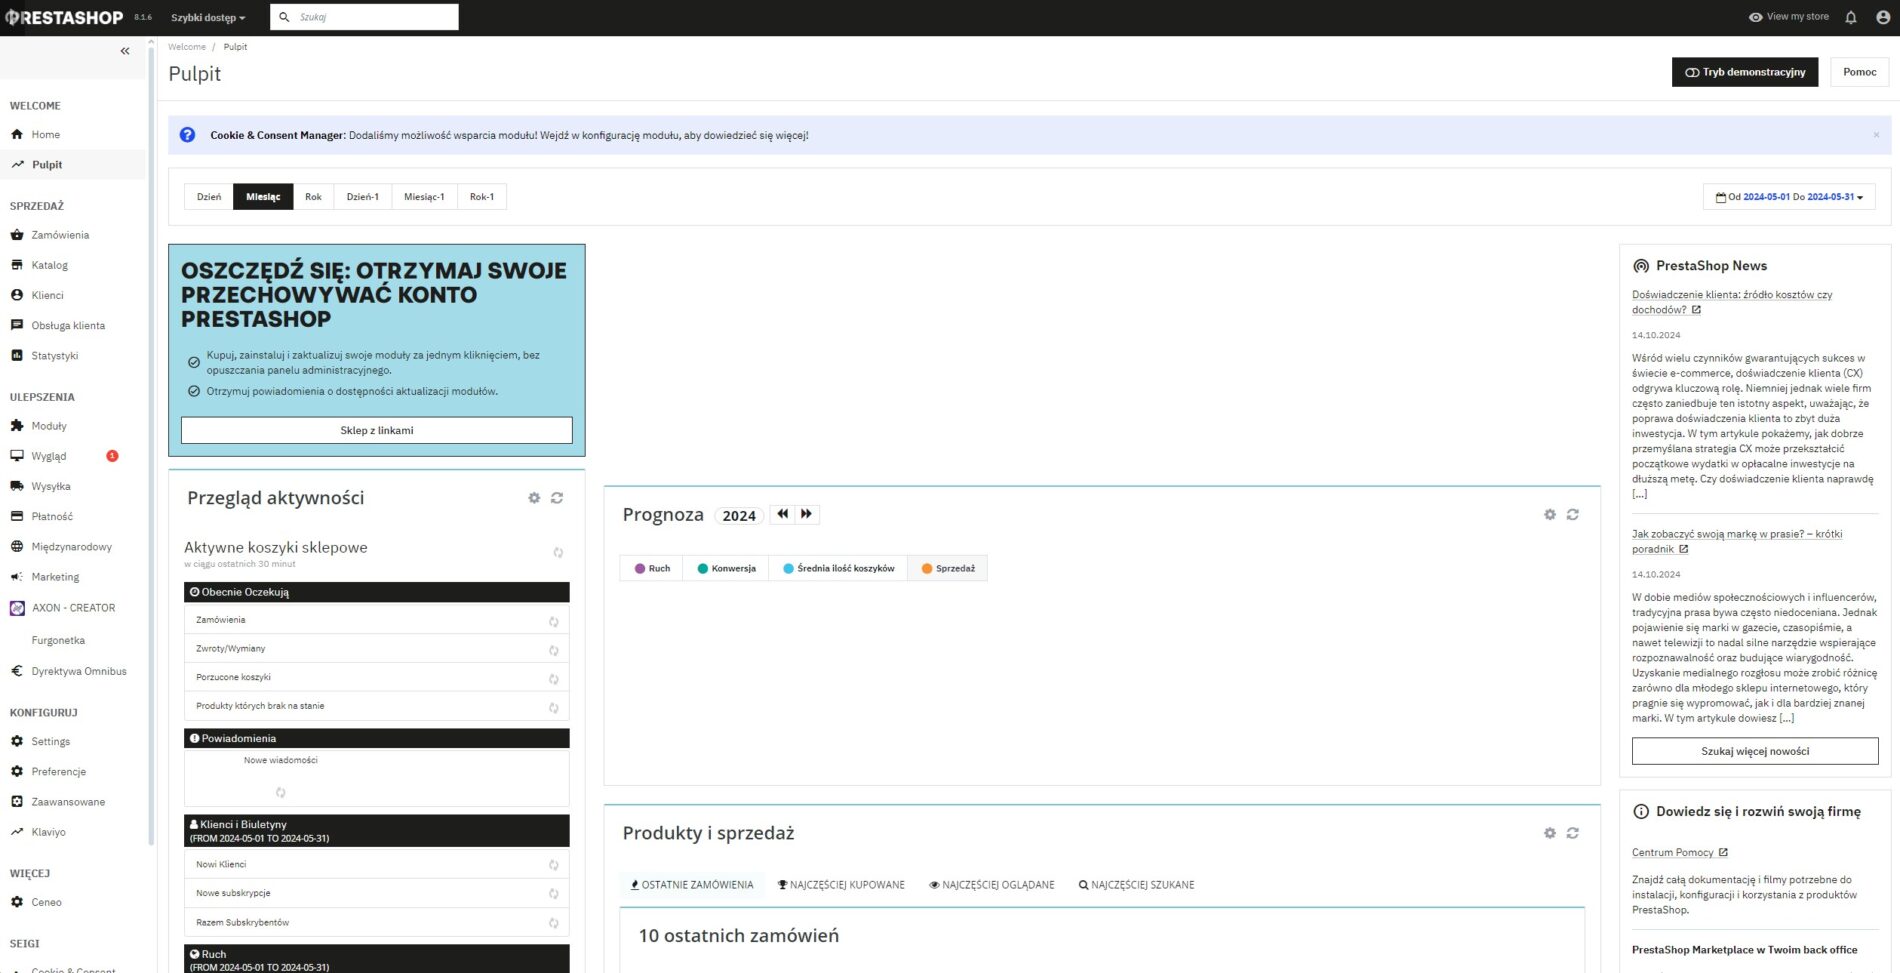Click the Home house icon in sidebar
Viewport: 1900px width, 973px height.
pos(17,134)
